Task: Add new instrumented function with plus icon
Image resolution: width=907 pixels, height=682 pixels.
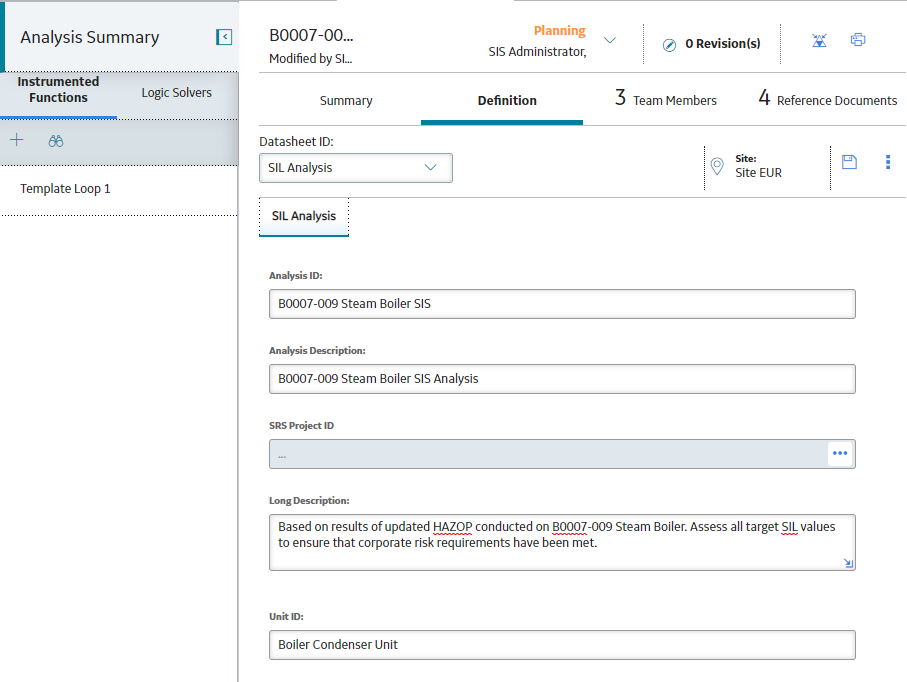Action: point(17,140)
